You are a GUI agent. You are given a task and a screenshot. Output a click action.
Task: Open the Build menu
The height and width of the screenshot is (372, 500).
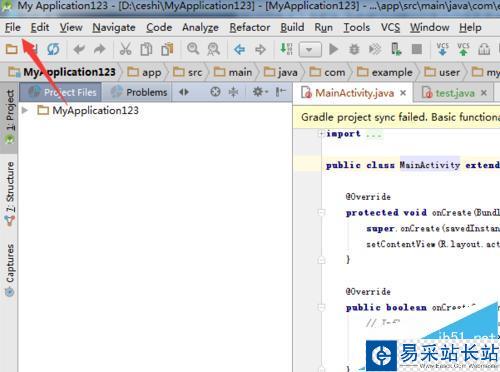(x=292, y=27)
